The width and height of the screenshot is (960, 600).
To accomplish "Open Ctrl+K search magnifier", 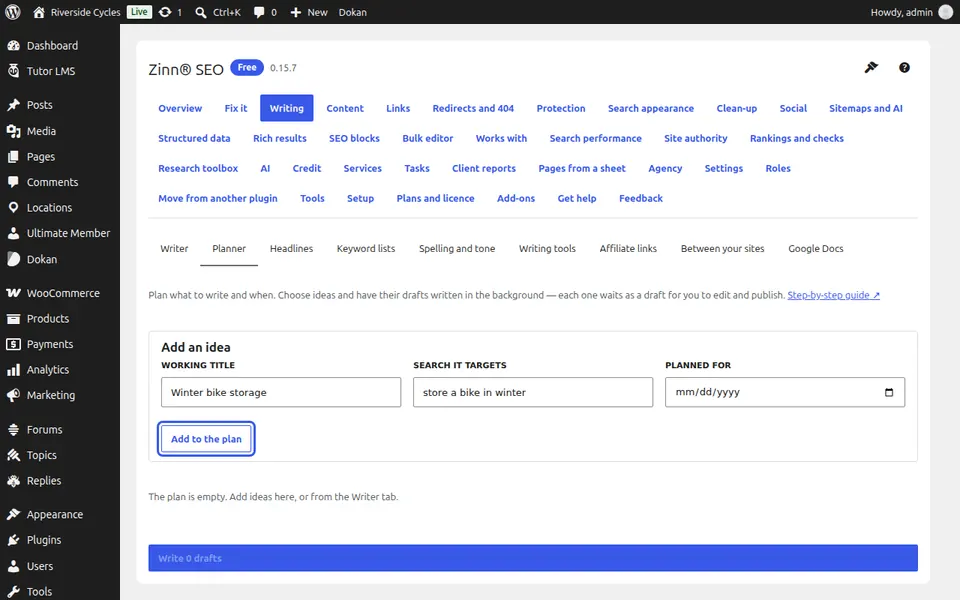I will [200, 12].
